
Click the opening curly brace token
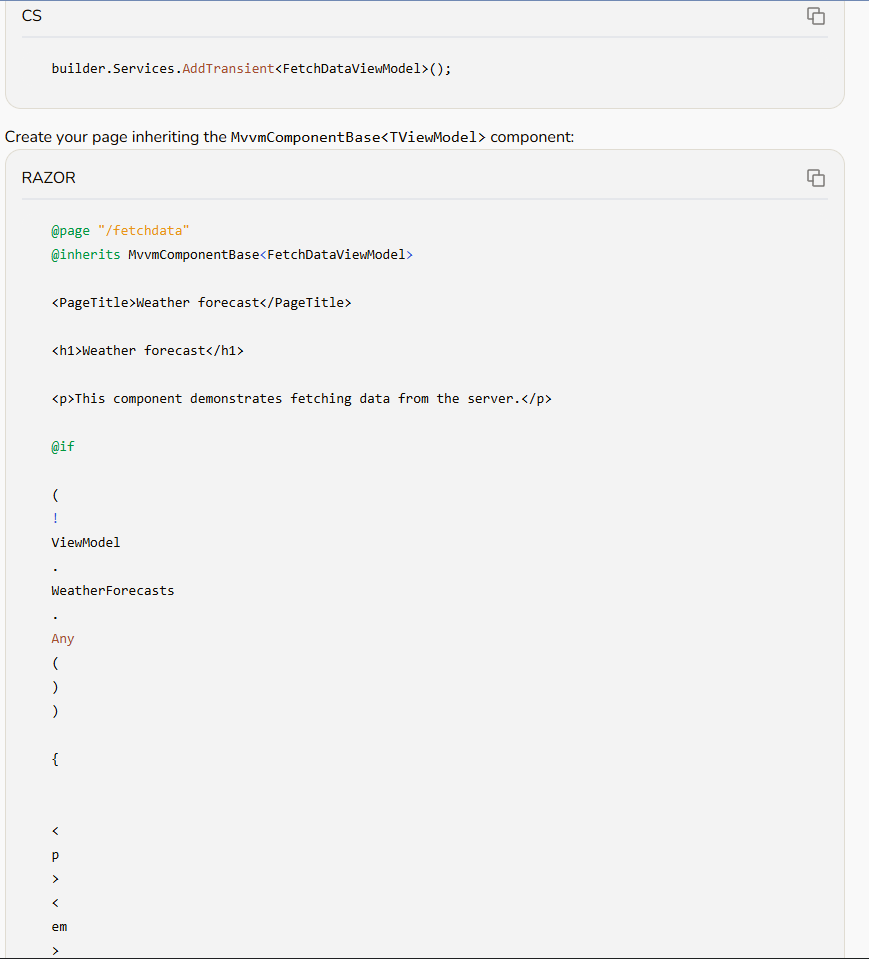55,759
